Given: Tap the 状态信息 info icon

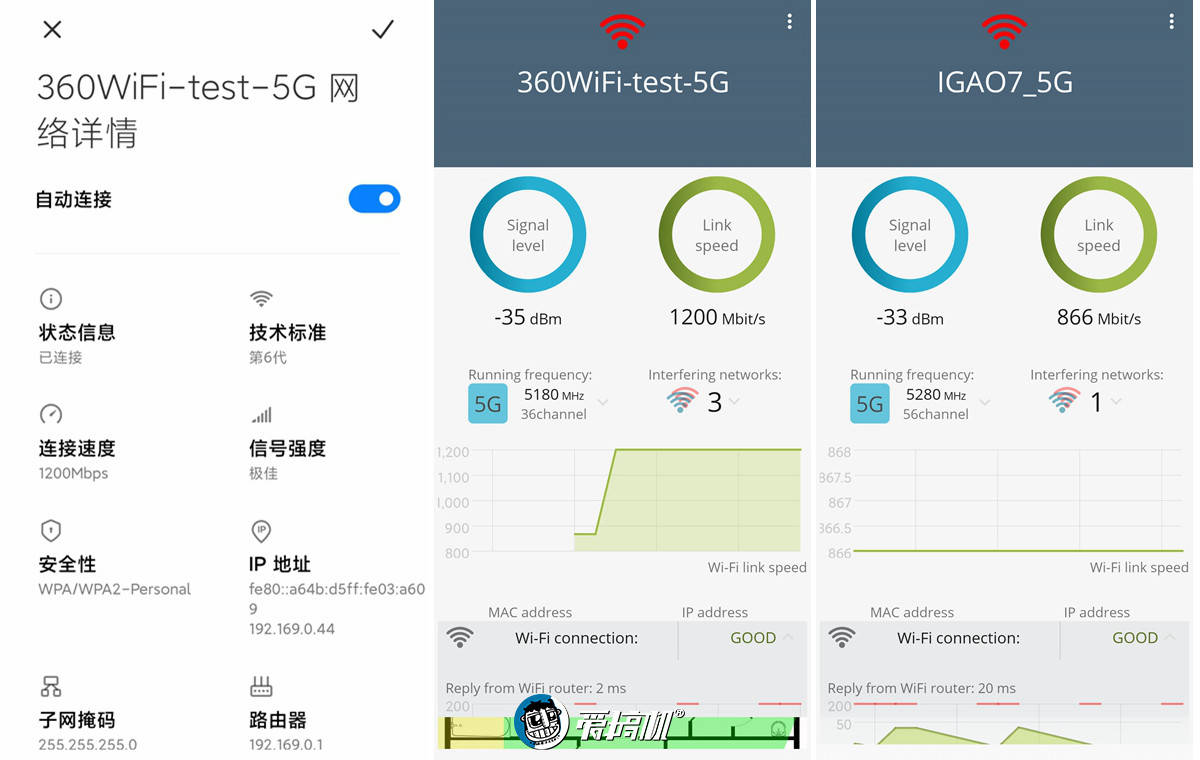Looking at the screenshot, I should coord(51,298).
